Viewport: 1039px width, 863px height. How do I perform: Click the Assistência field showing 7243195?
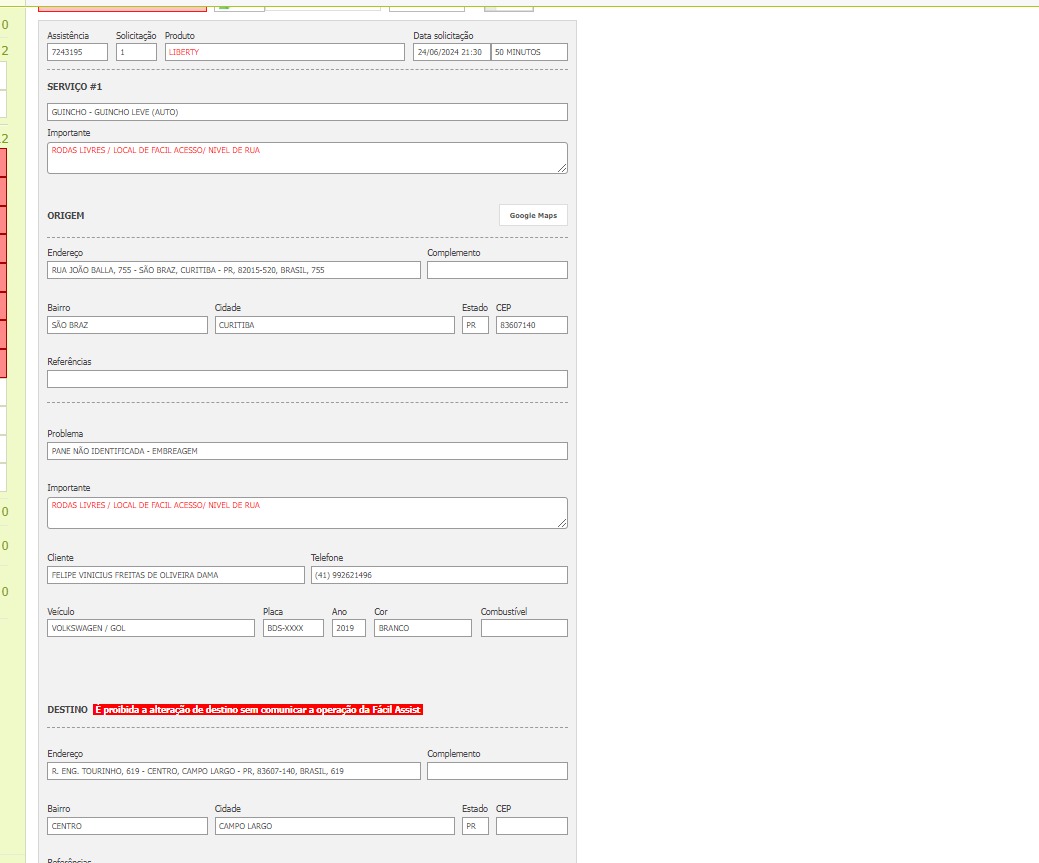click(78, 52)
